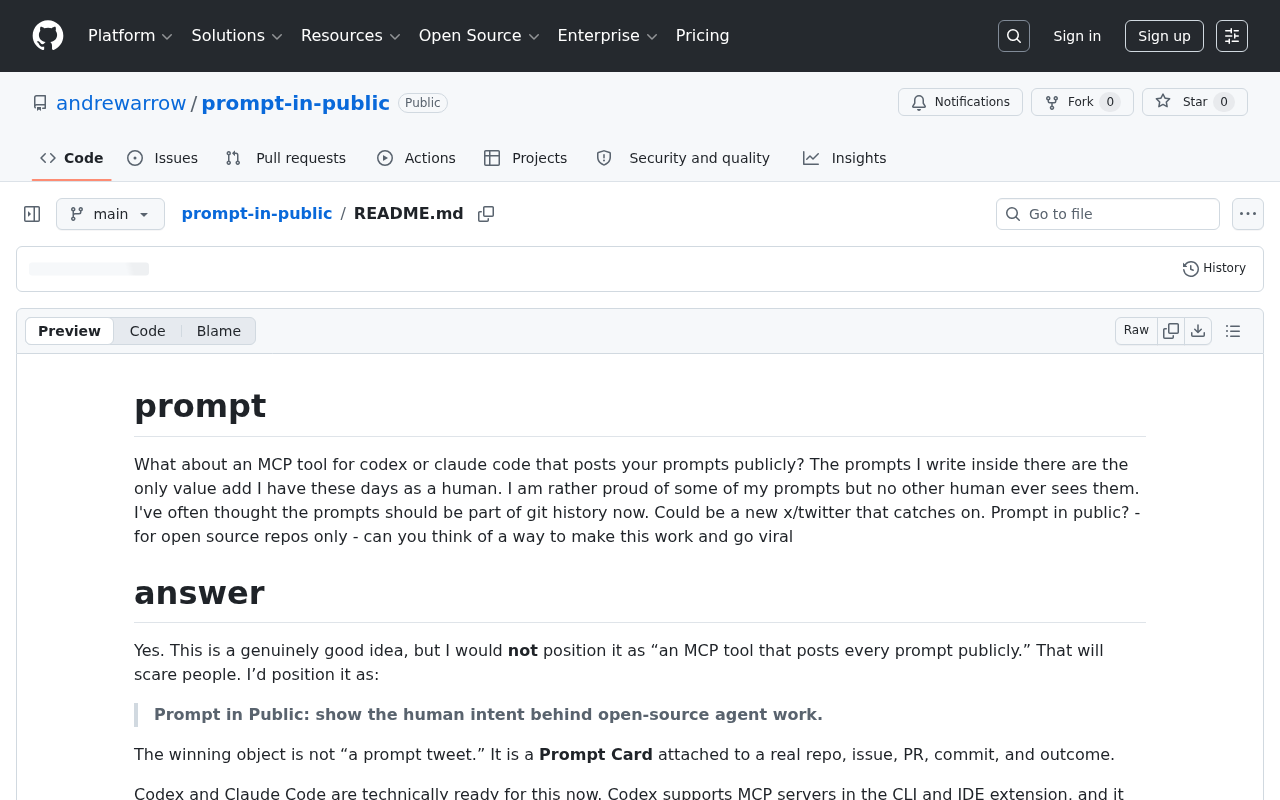Image resolution: width=1280 pixels, height=800 pixels.
Task: Collapse the file tree side panel icon
Action: click(32, 214)
